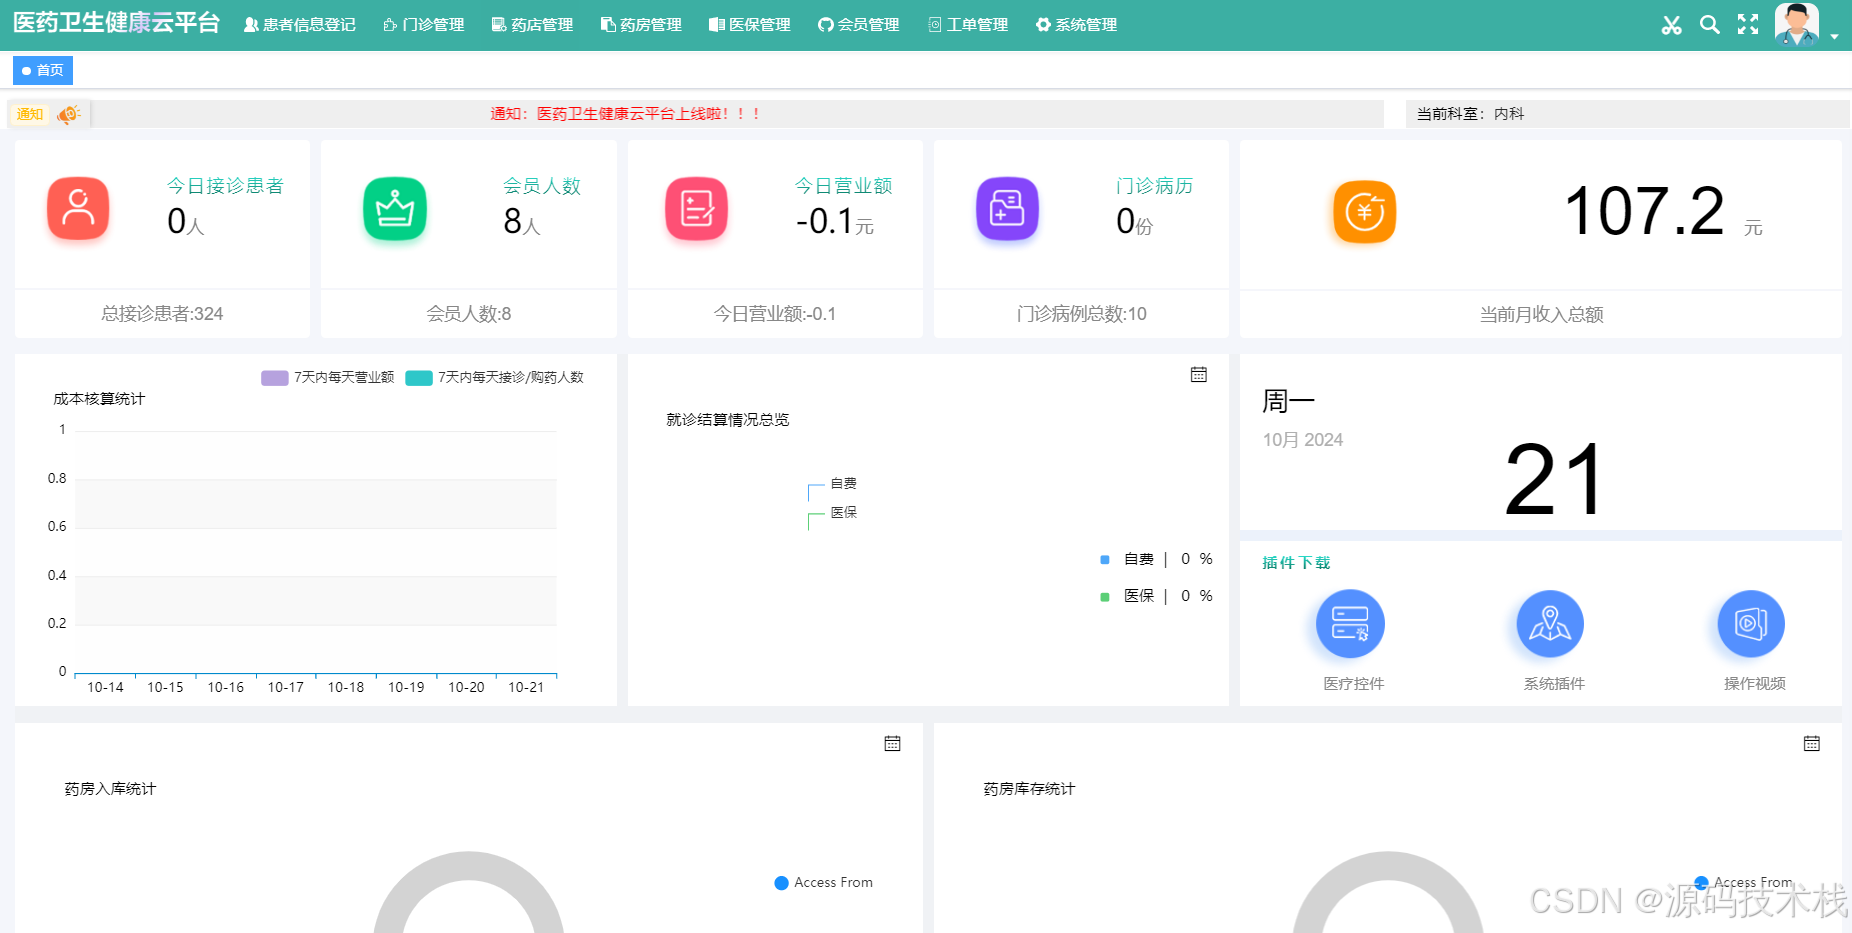Toggle the 7天内每天营业额 legend swatch
The width and height of the screenshot is (1852, 933).
275,377
